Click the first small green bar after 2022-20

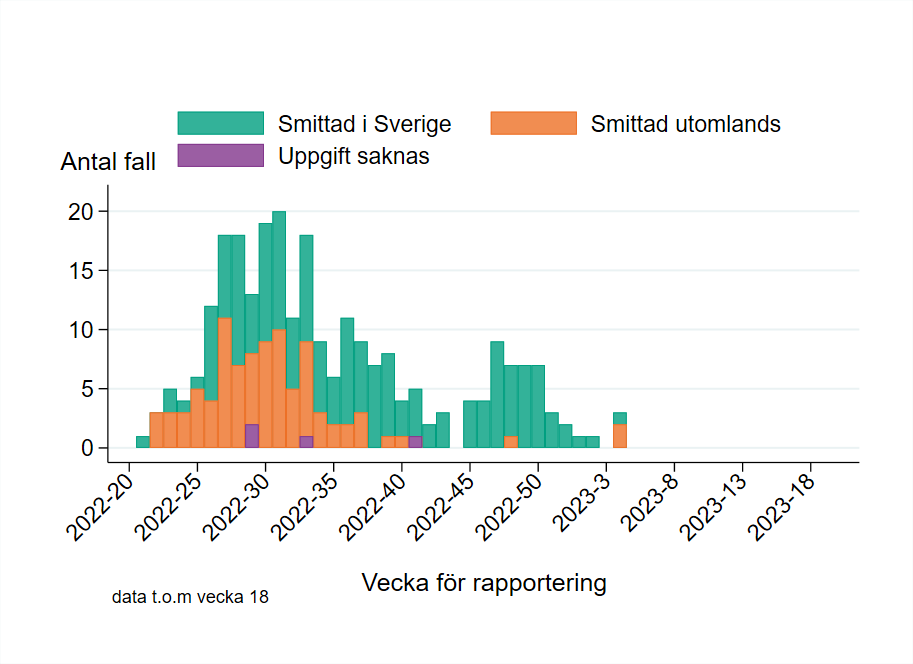[143, 441]
